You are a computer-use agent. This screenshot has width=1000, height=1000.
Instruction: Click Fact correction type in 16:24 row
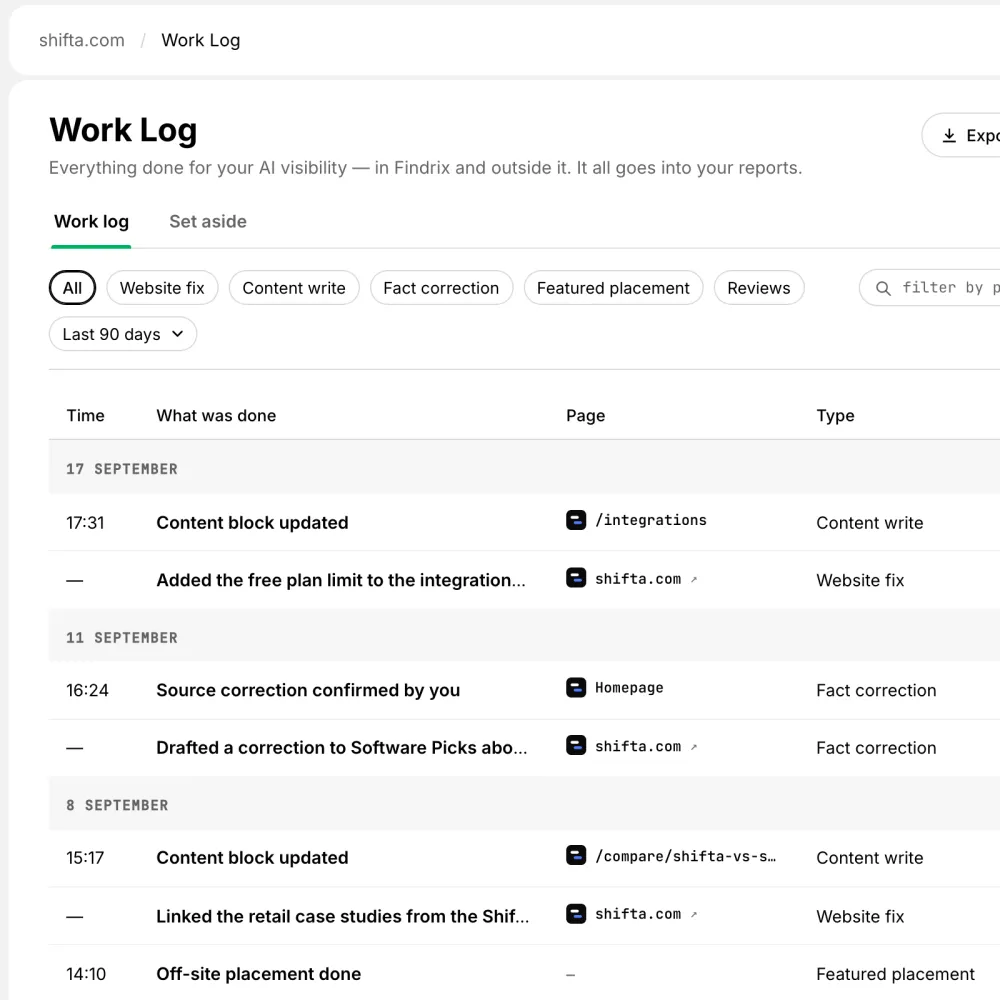point(876,690)
